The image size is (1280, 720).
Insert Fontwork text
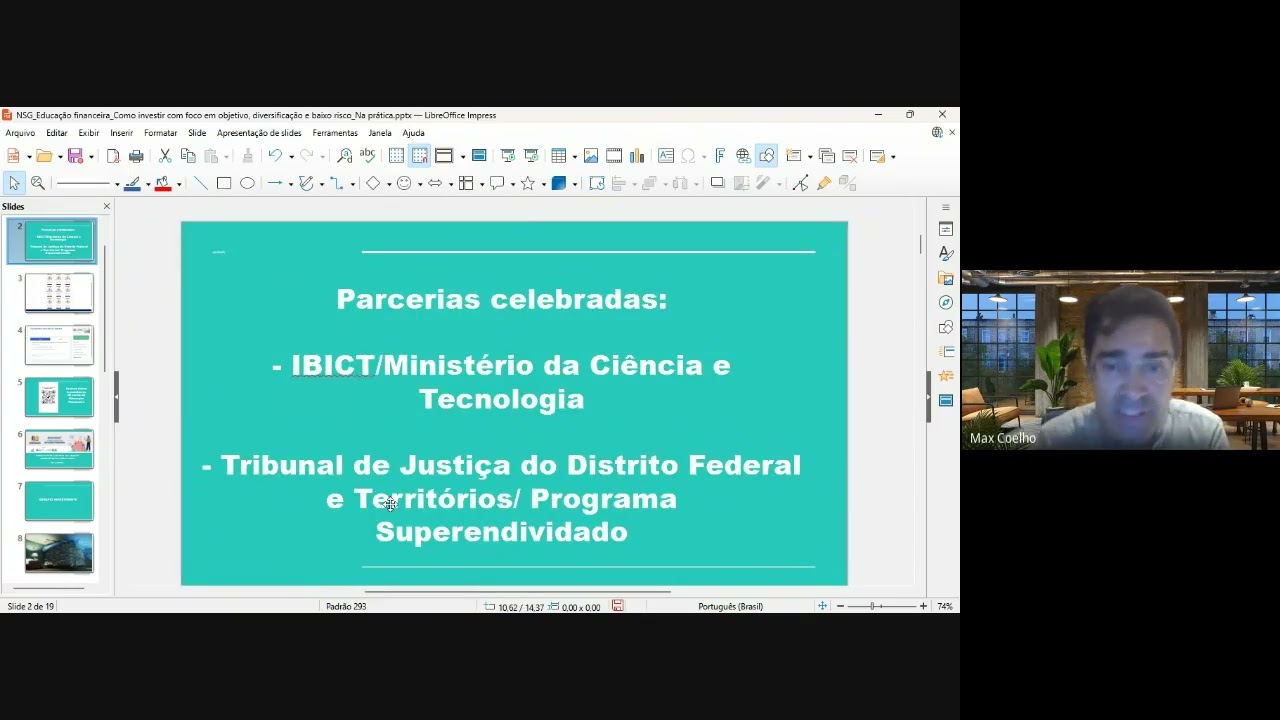[x=719, y=156]
